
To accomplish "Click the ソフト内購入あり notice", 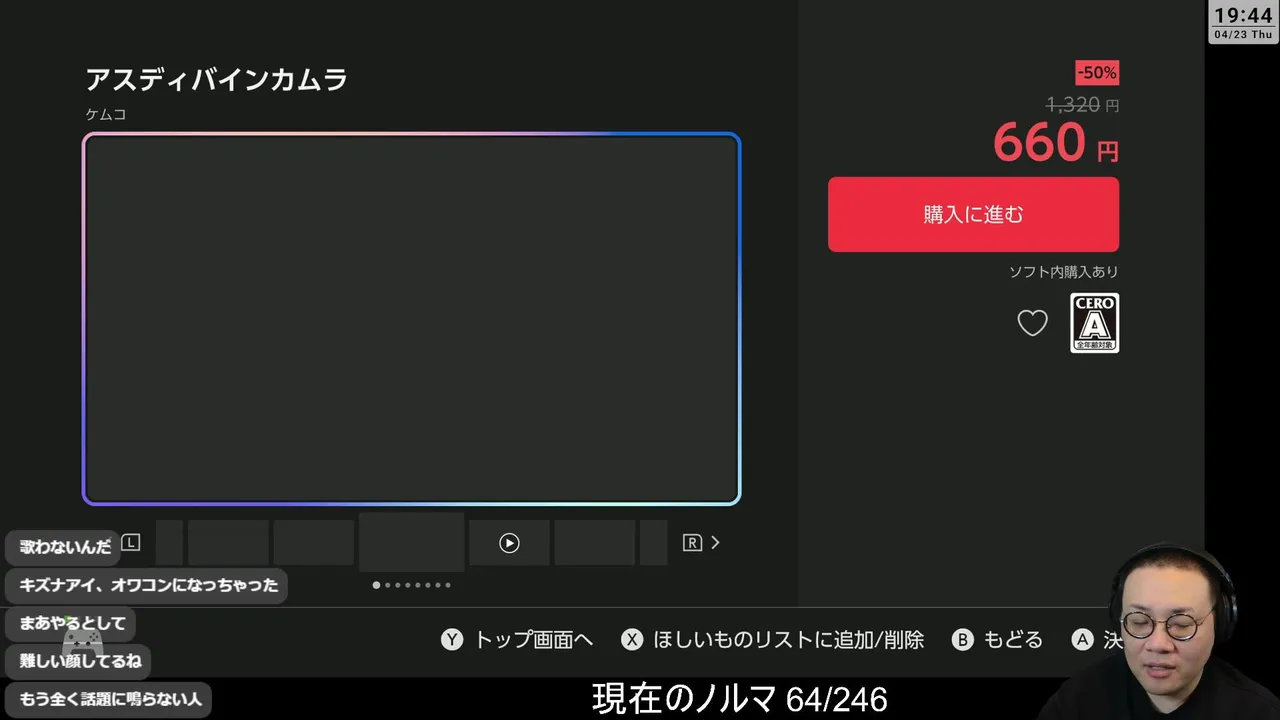I will tap(1063, 272).
